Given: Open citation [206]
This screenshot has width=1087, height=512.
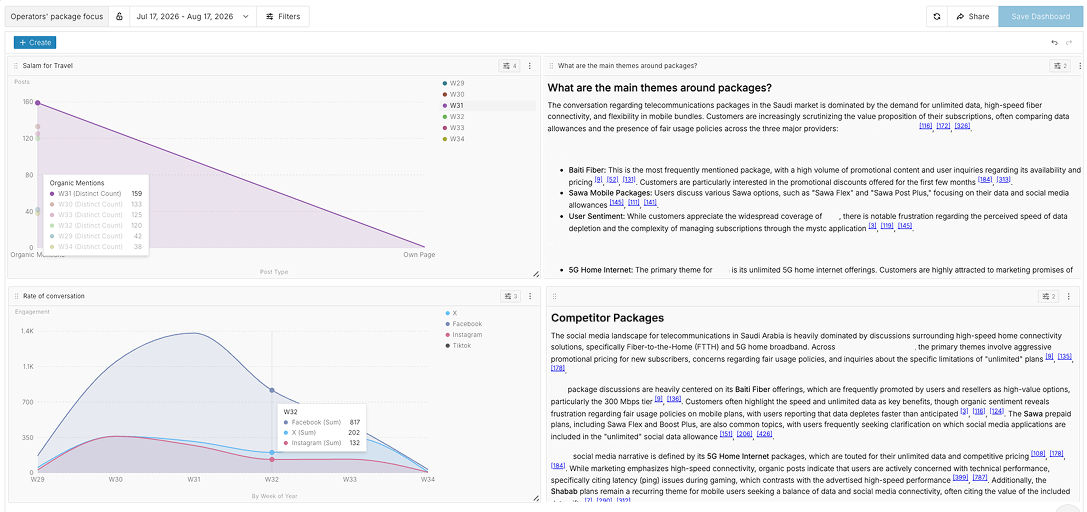Looking at the screenshot, I should tap(745, 434).
